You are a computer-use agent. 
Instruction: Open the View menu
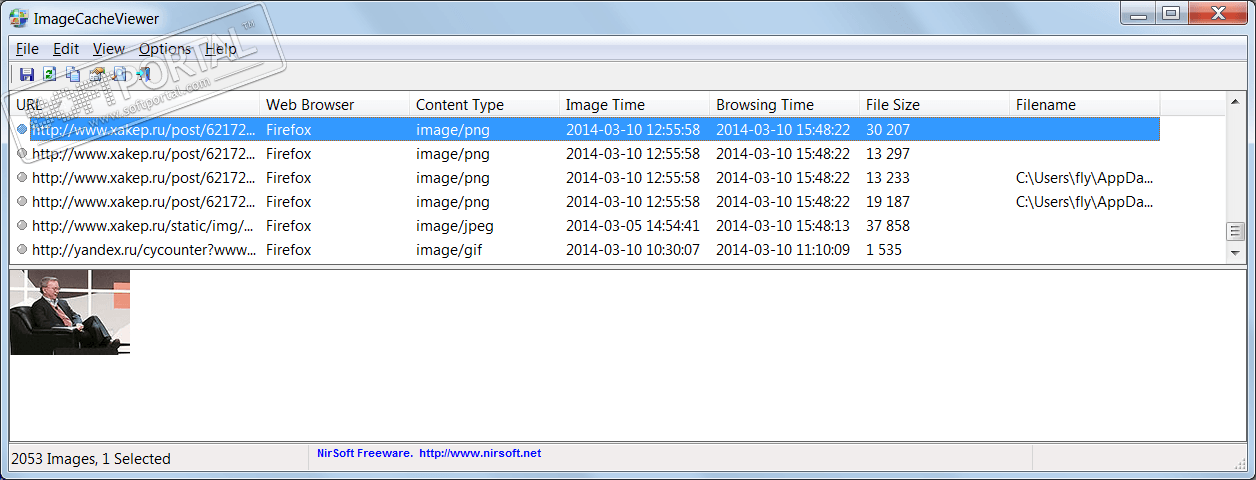tap(109, 49)
